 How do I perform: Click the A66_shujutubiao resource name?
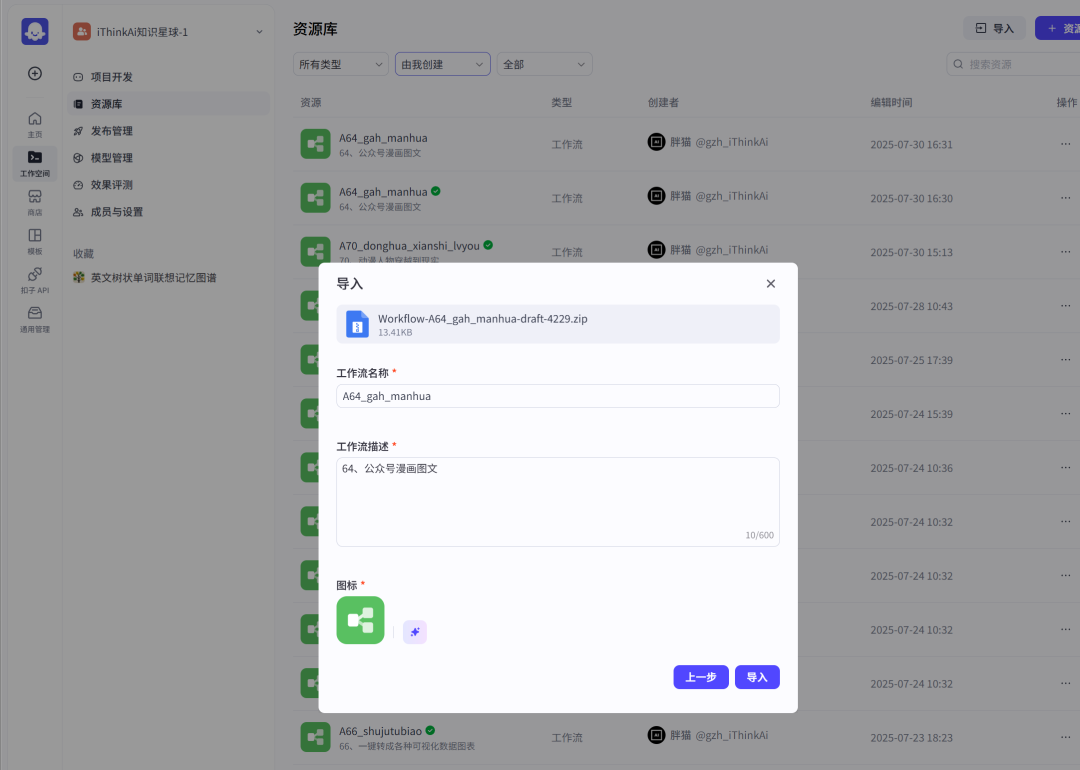(380, 731)
